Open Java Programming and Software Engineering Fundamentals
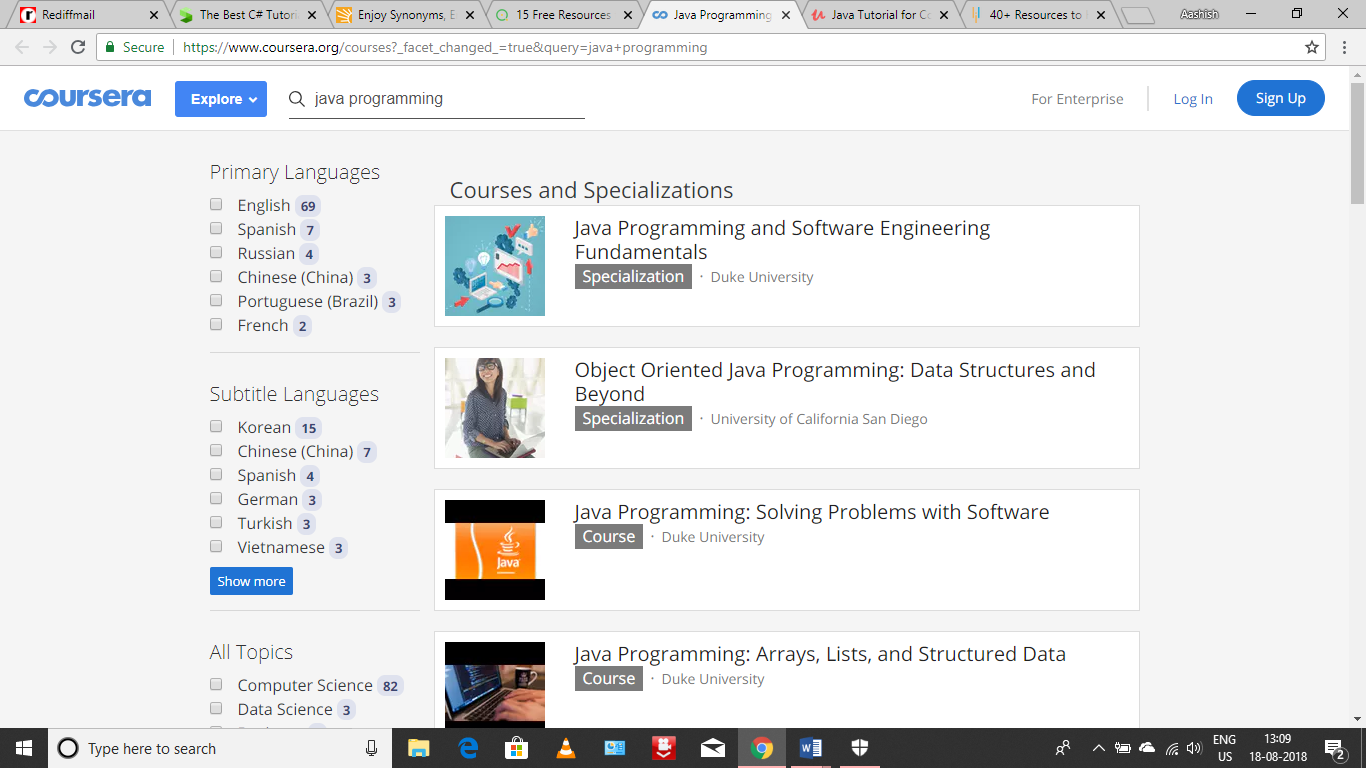 pyautogui.click(x=782, y=240)
